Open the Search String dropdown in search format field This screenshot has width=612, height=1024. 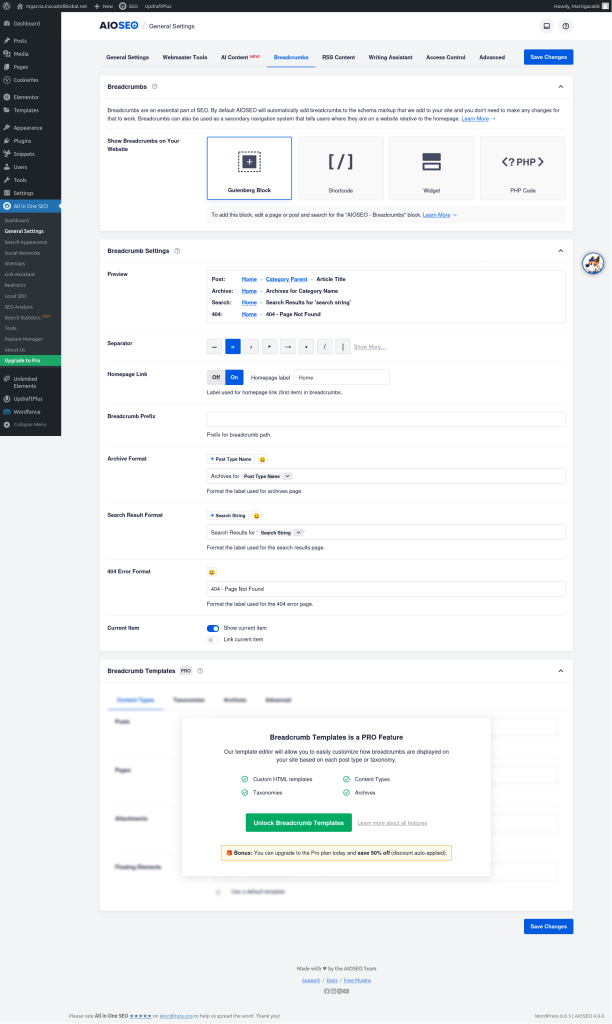pos(282,533)
